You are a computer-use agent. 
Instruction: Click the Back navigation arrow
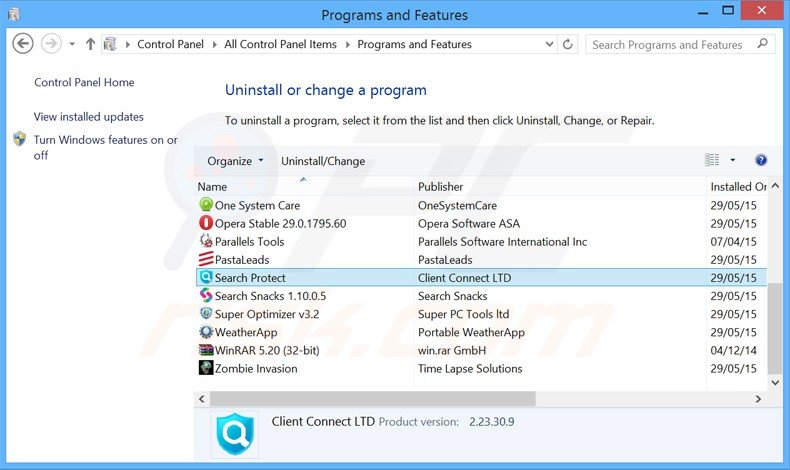click(23, 44)
